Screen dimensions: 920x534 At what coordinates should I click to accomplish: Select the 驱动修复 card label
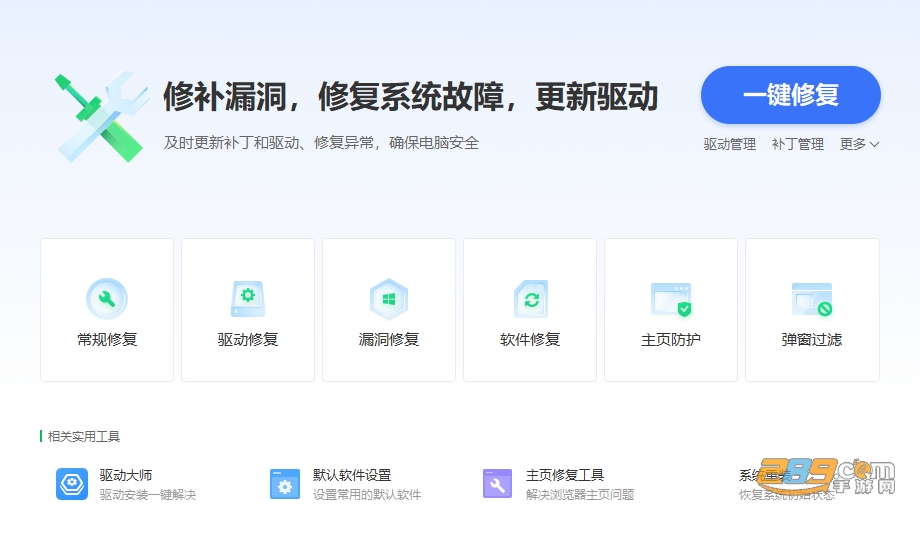(x=248, y=339)
